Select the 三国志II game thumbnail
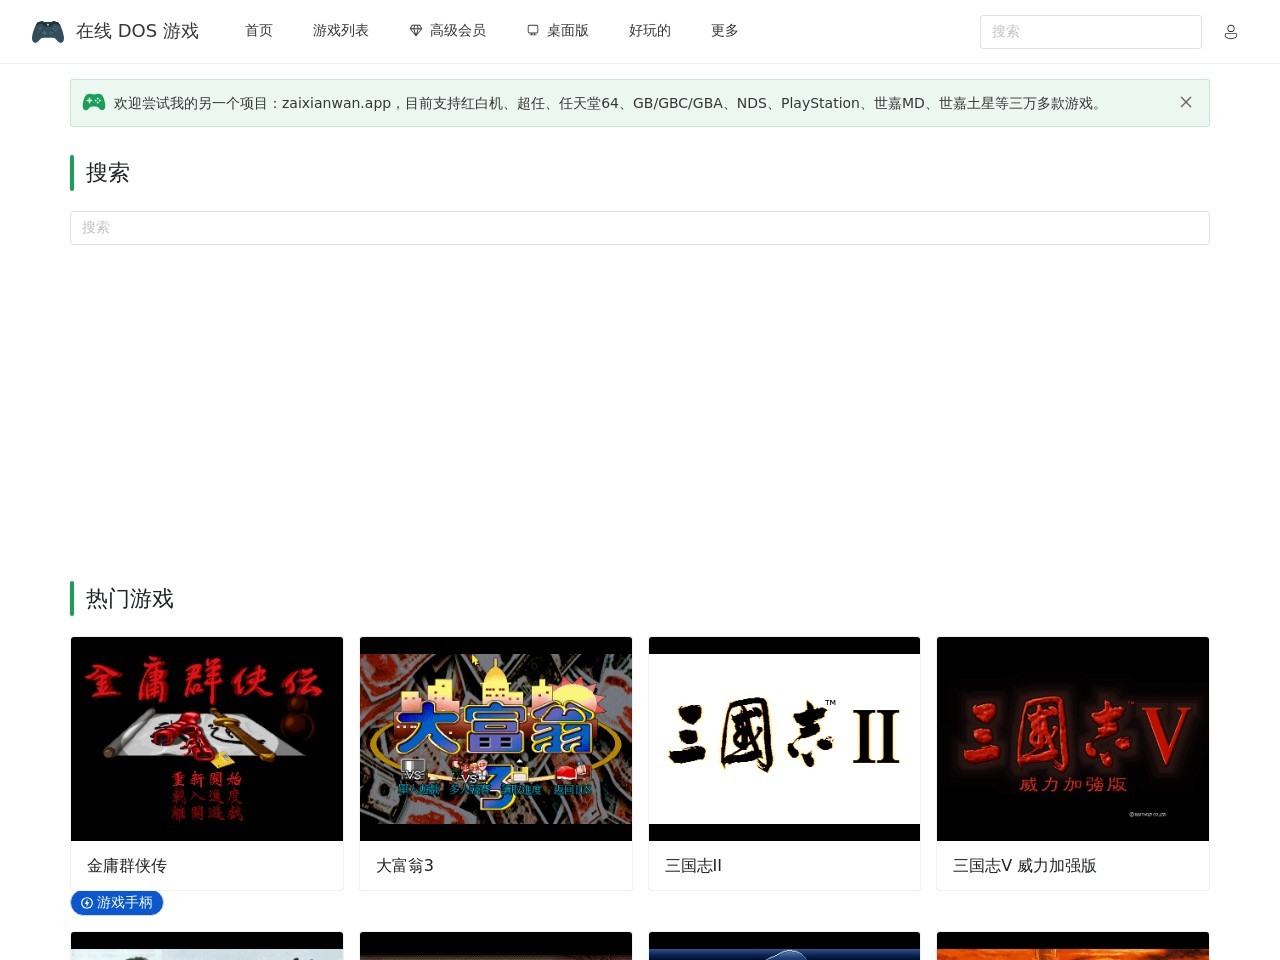1280x960 pixels. coord(784,739)
